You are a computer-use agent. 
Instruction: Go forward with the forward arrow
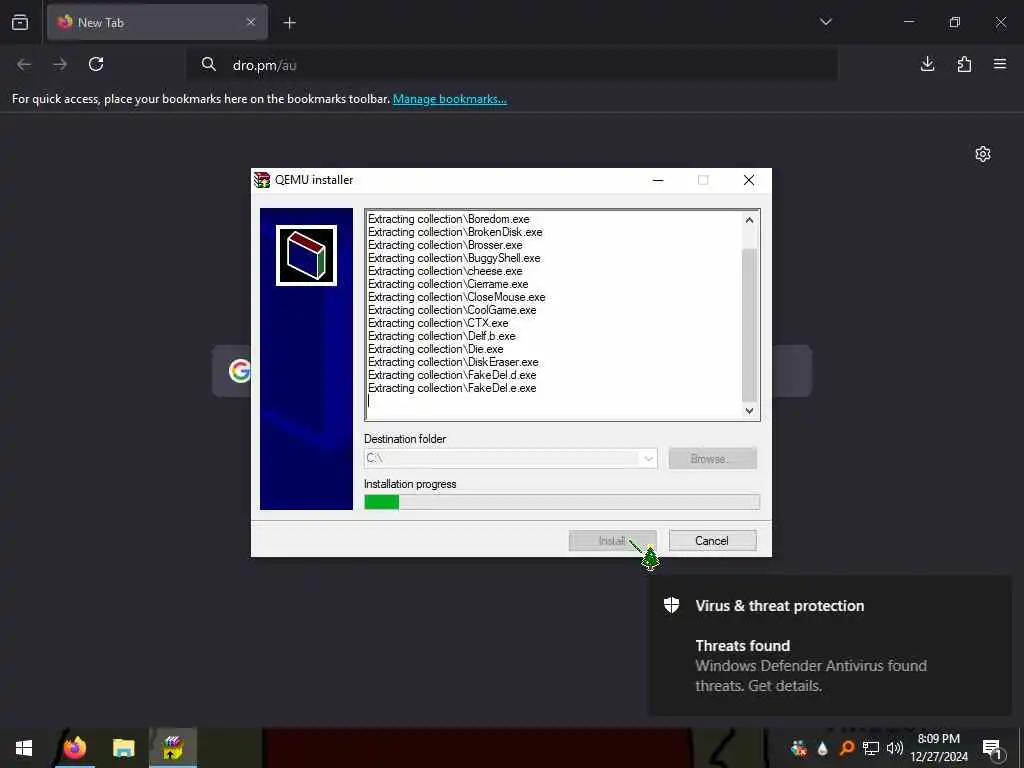[60, 64]
